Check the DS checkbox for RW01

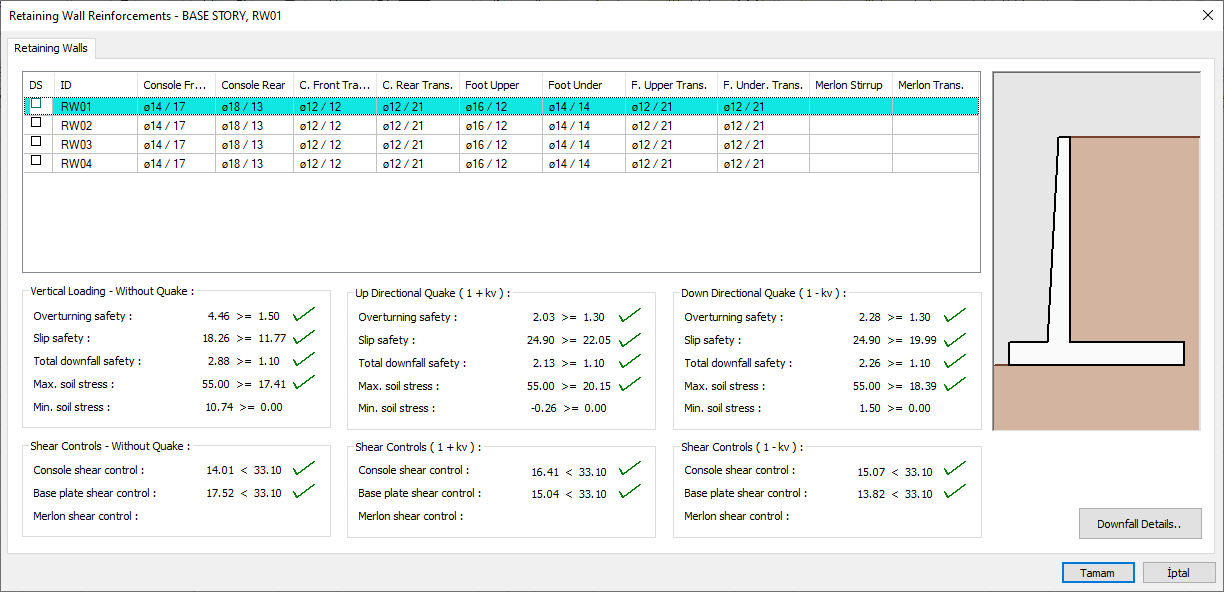[36, 104]
